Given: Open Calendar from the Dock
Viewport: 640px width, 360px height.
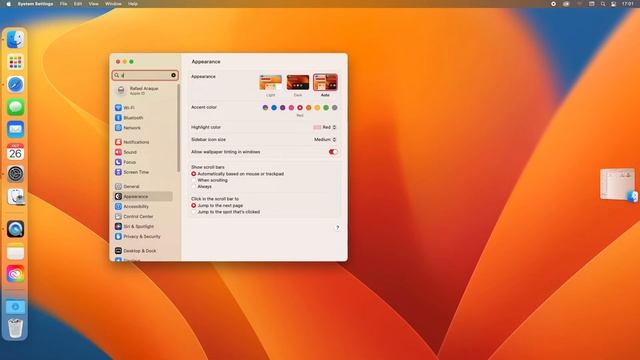Looking at the screenshot, I should [x=16, y=152].
